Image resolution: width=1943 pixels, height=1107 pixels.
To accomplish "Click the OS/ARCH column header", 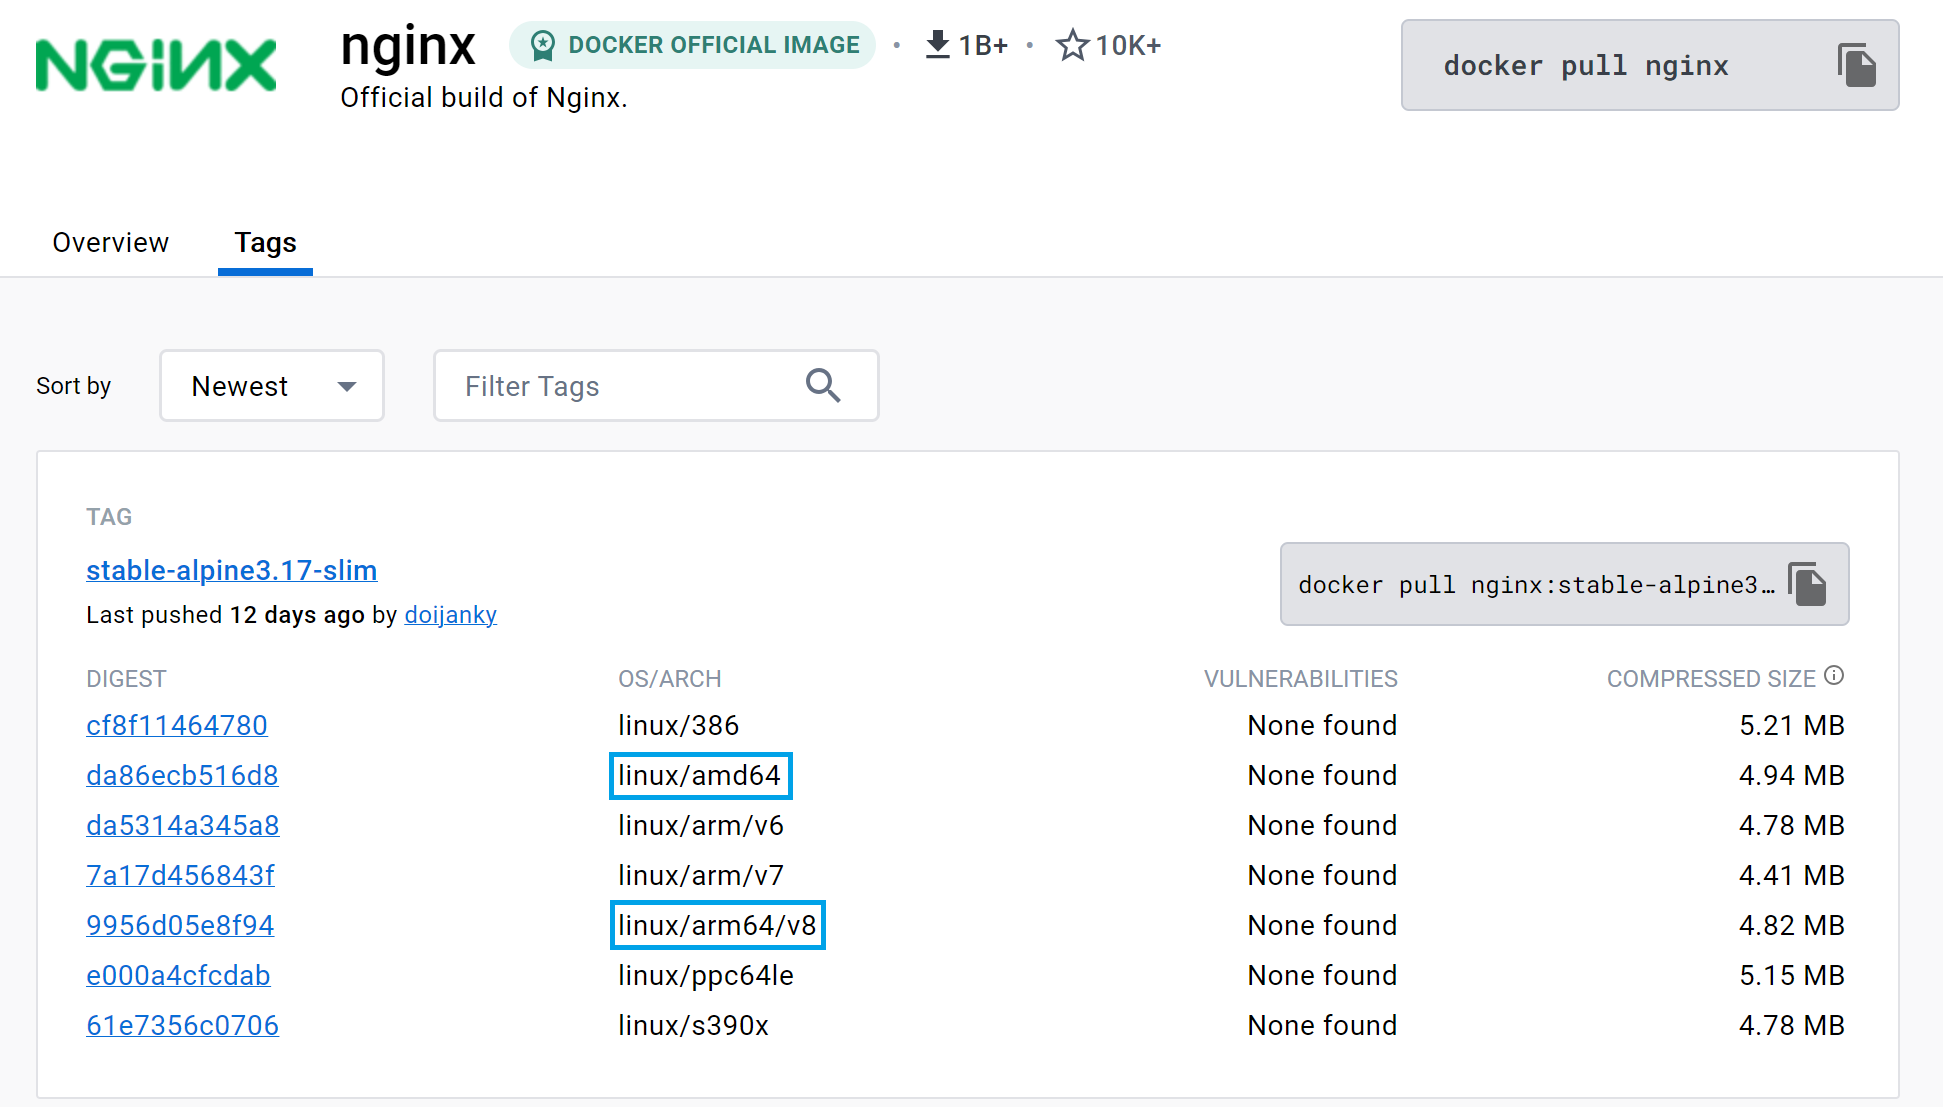I will tap(670, 679).
